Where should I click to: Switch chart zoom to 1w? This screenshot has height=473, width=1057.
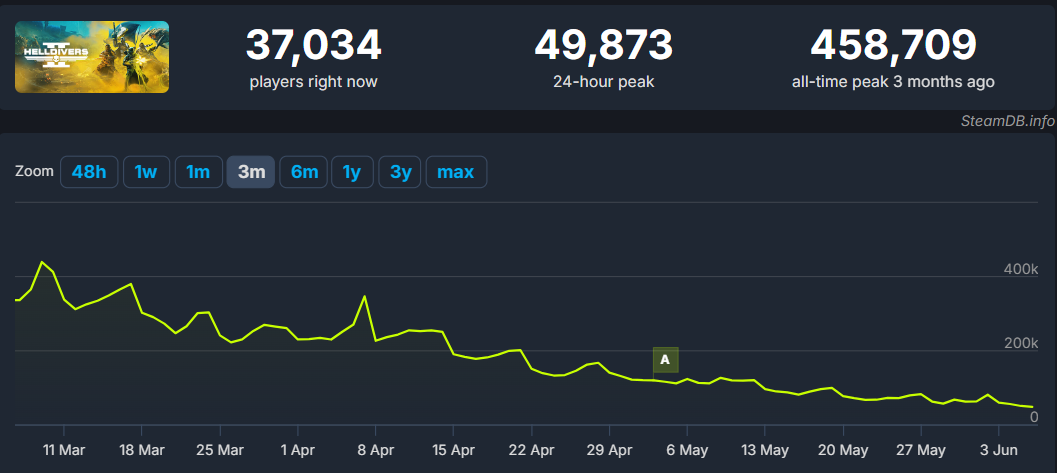[x=146, y=172]
